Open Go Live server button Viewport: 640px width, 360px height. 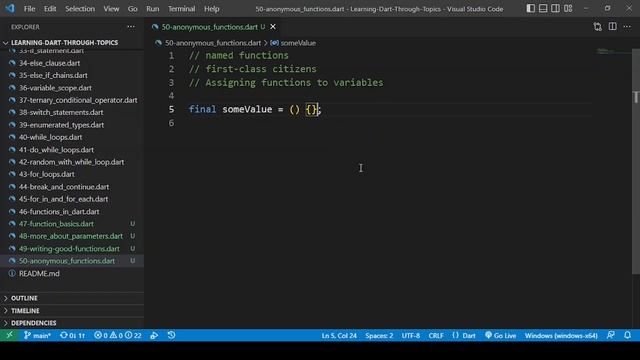pyautogui.click(x=500, y=336)
